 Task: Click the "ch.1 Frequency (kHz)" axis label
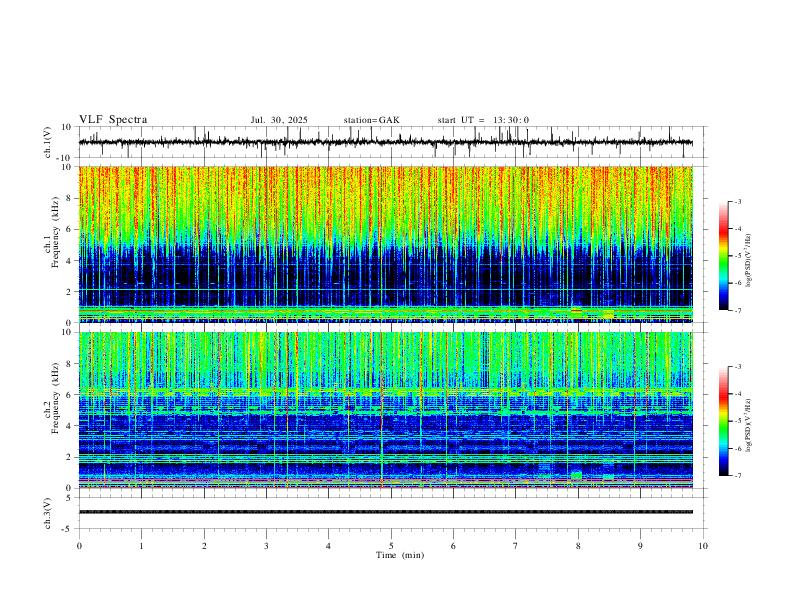pos(52,233)
